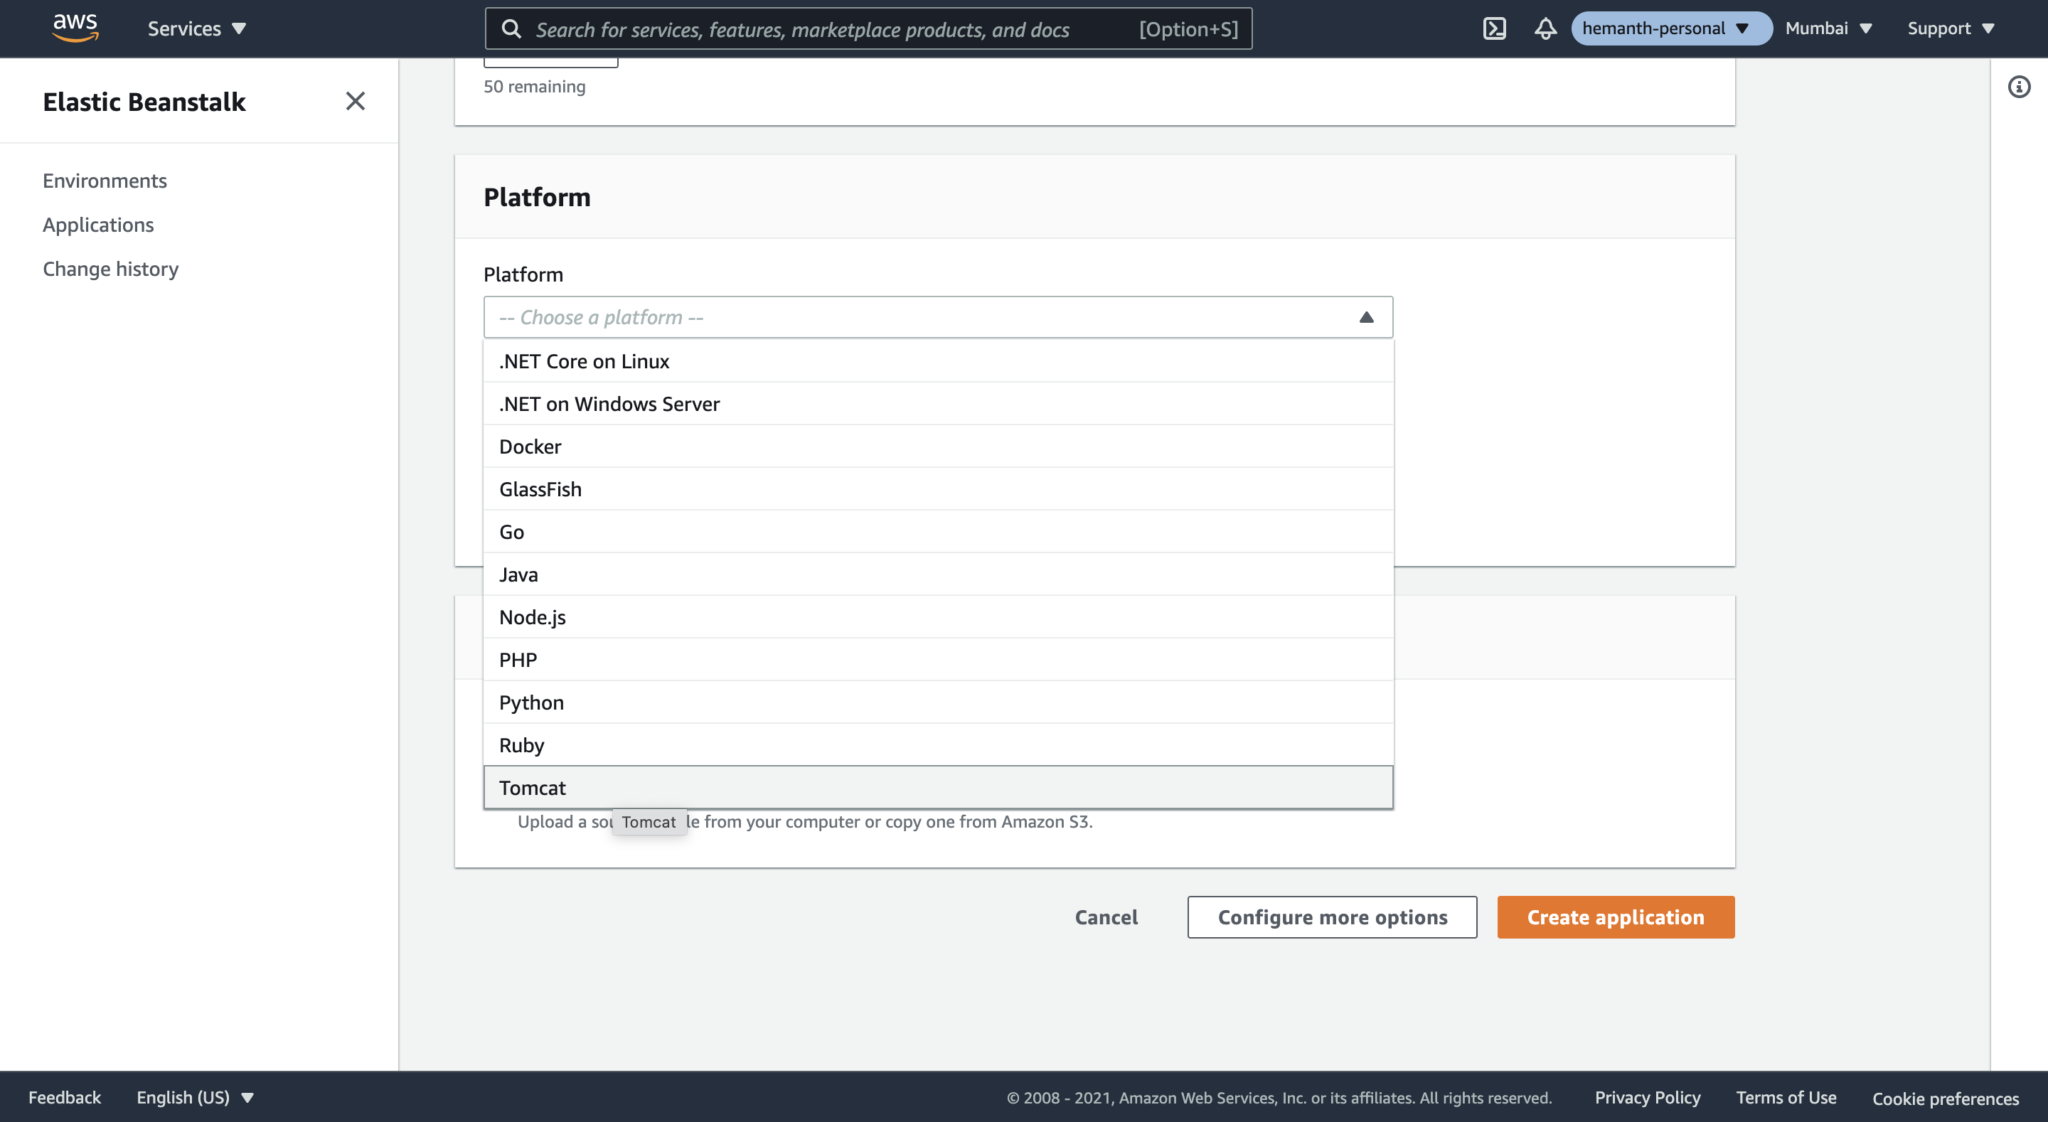
Task: Open Change history from the sidebar
Action: tap(110, 268)
